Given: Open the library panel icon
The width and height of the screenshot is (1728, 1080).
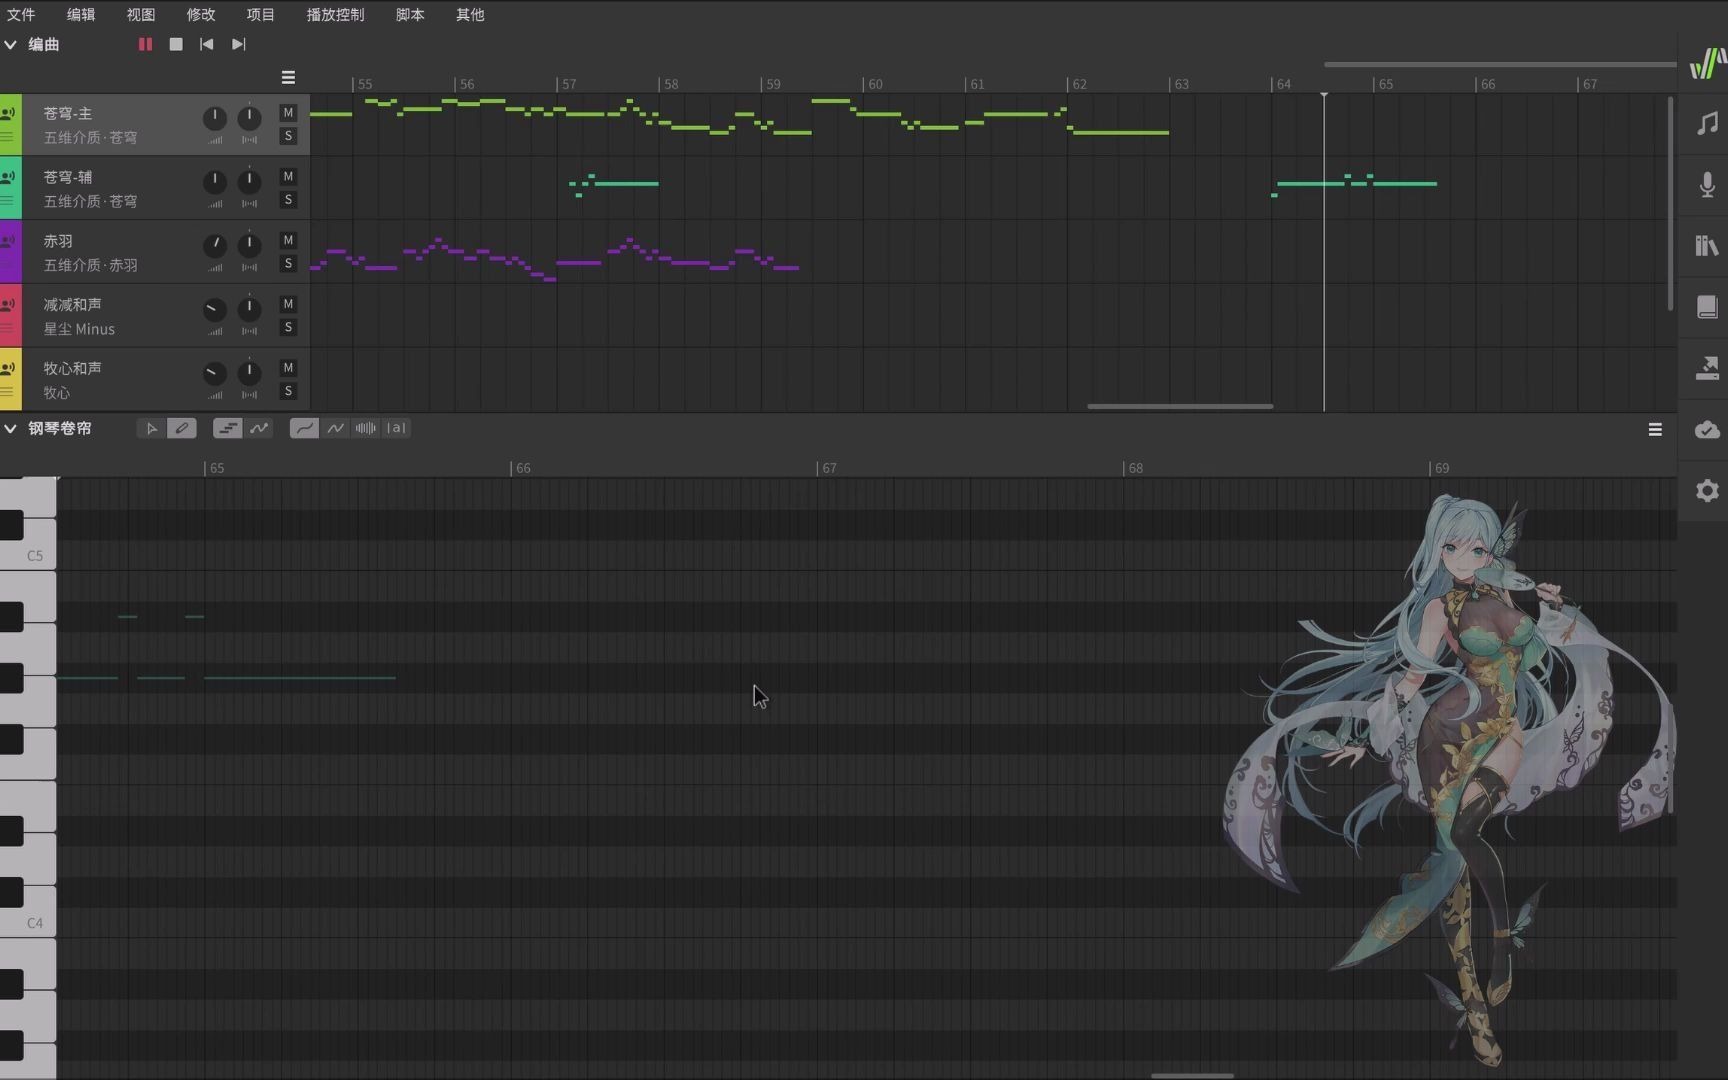Looking at the screenshot, I should (1707, 245).
